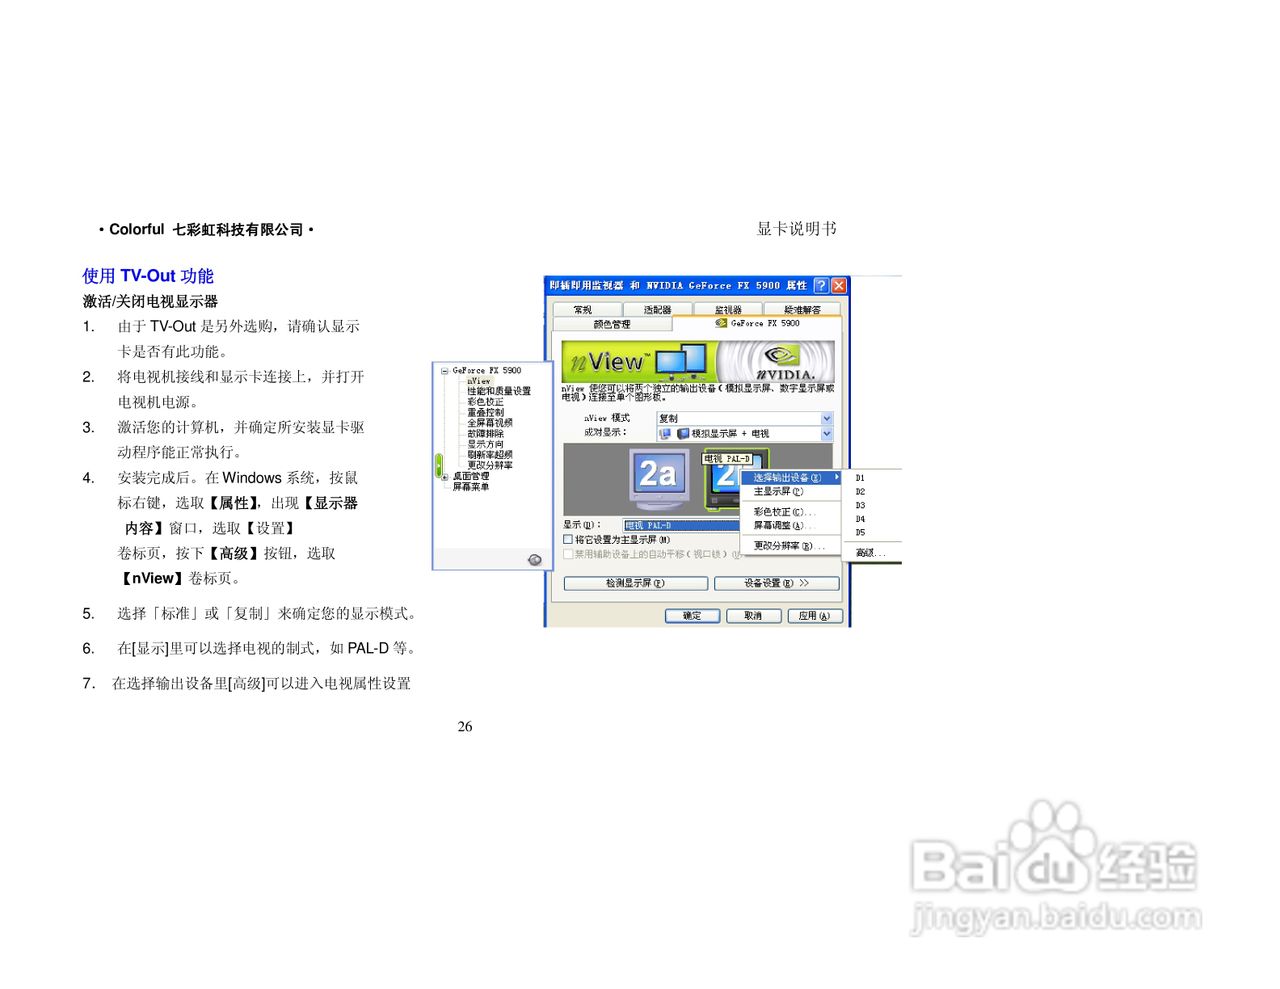Viewport: 1280px width, 989px height.
Task: Select 彩色校正 in the tree panel
Action: (485, 402)
